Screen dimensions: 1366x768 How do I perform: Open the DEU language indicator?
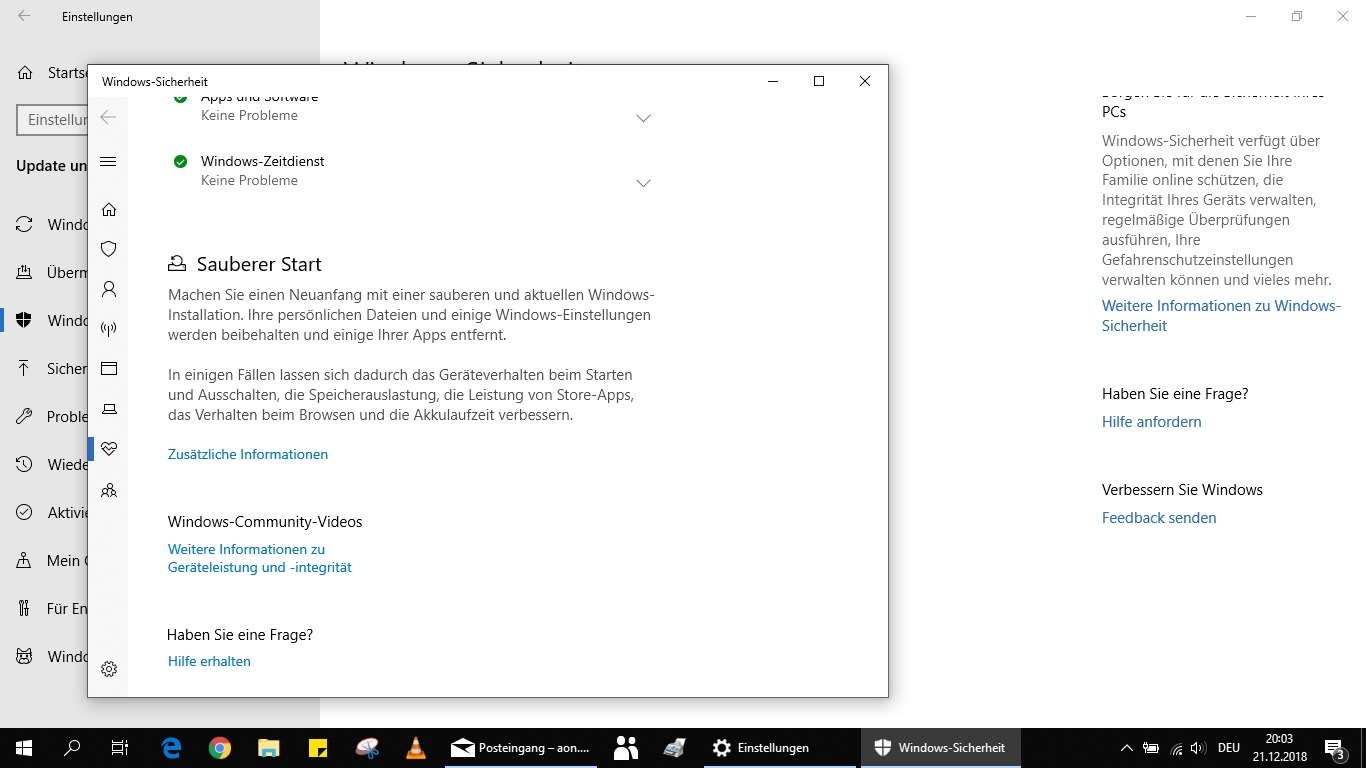1229,748
